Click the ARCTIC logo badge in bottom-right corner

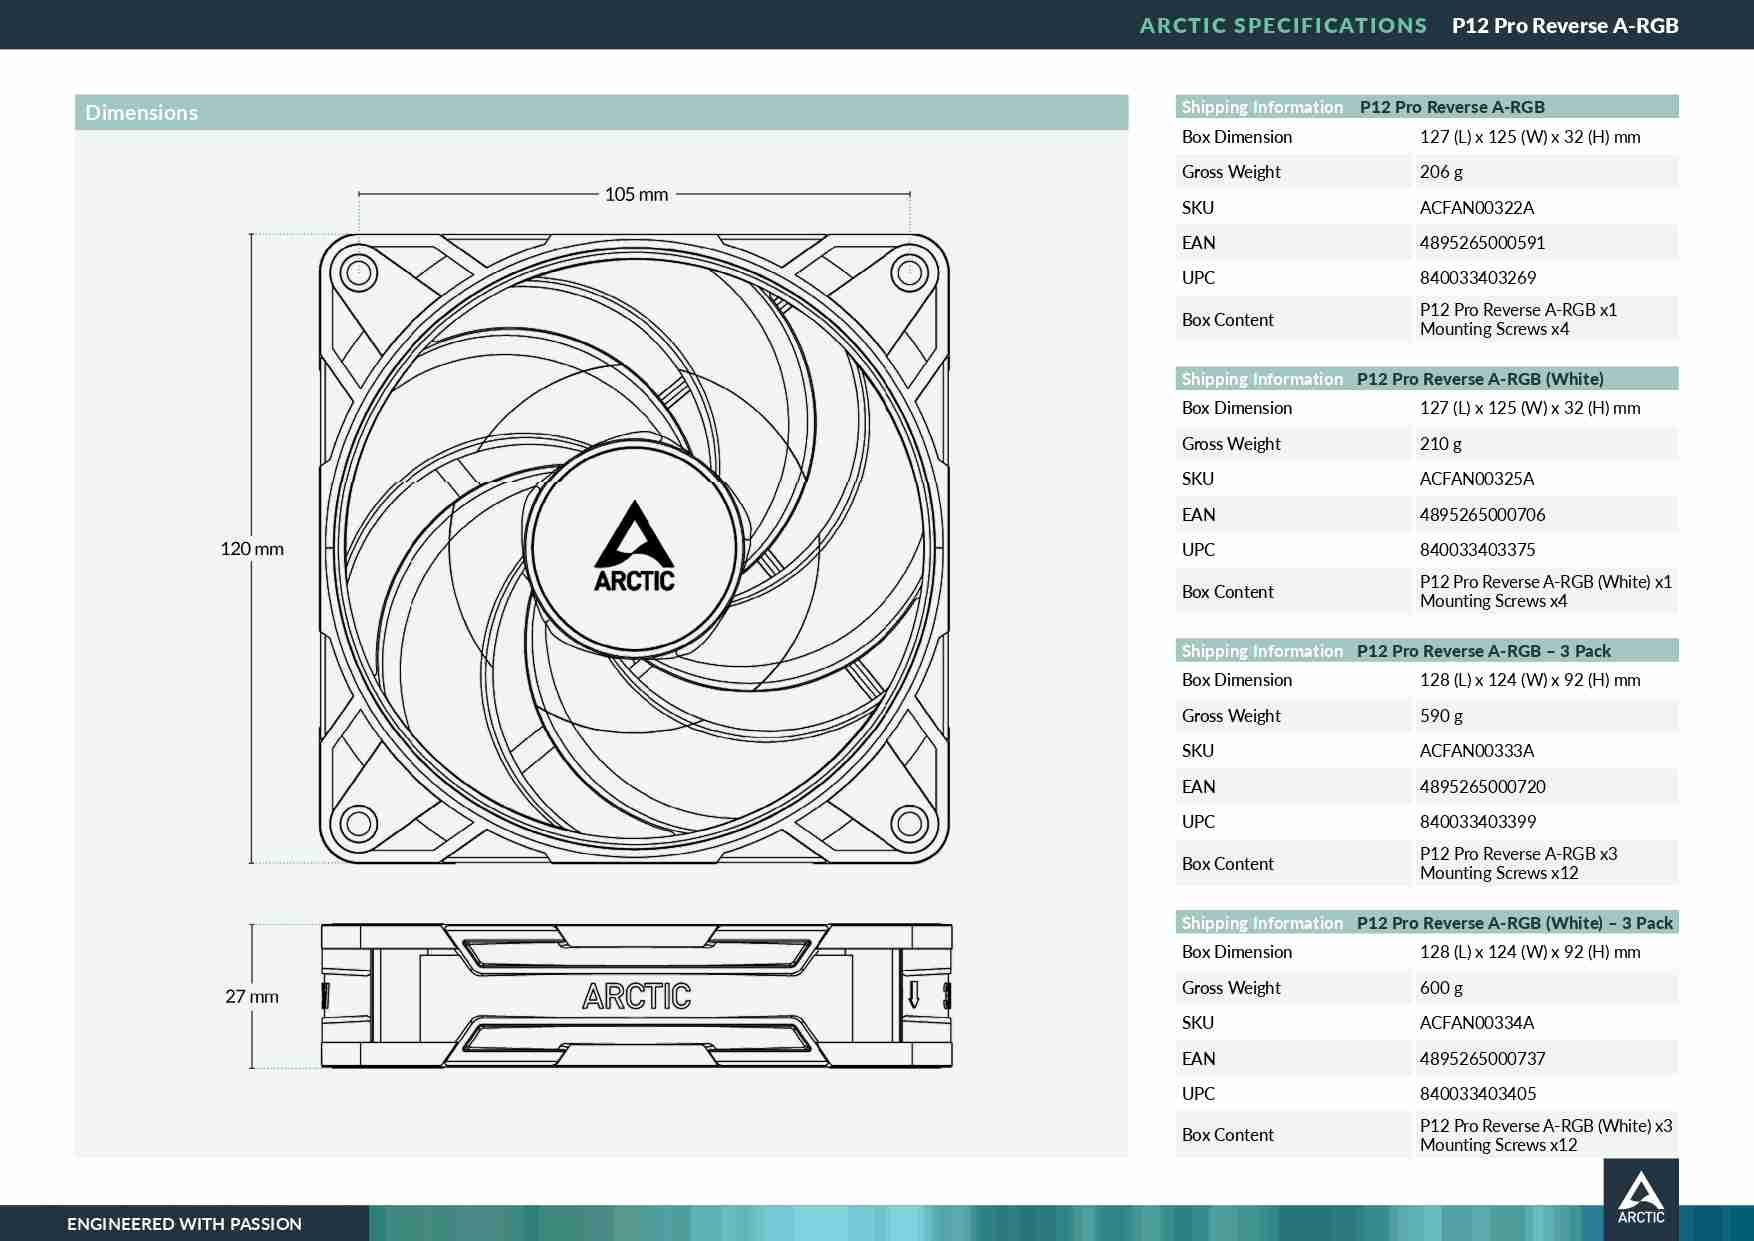[x=1640, y=1197]
